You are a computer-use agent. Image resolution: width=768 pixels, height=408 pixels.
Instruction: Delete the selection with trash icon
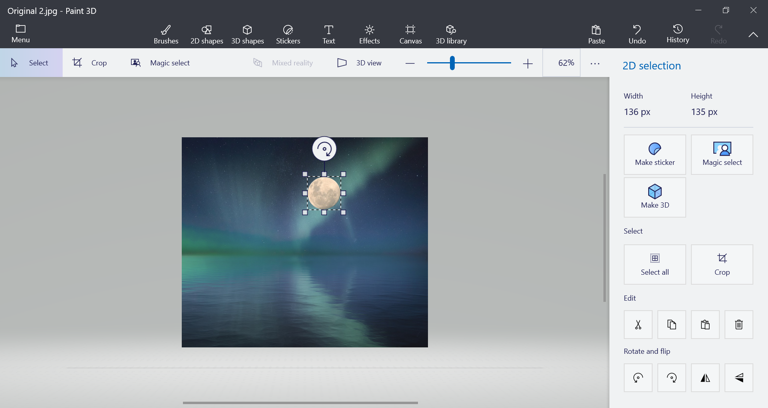coord(739,325)
